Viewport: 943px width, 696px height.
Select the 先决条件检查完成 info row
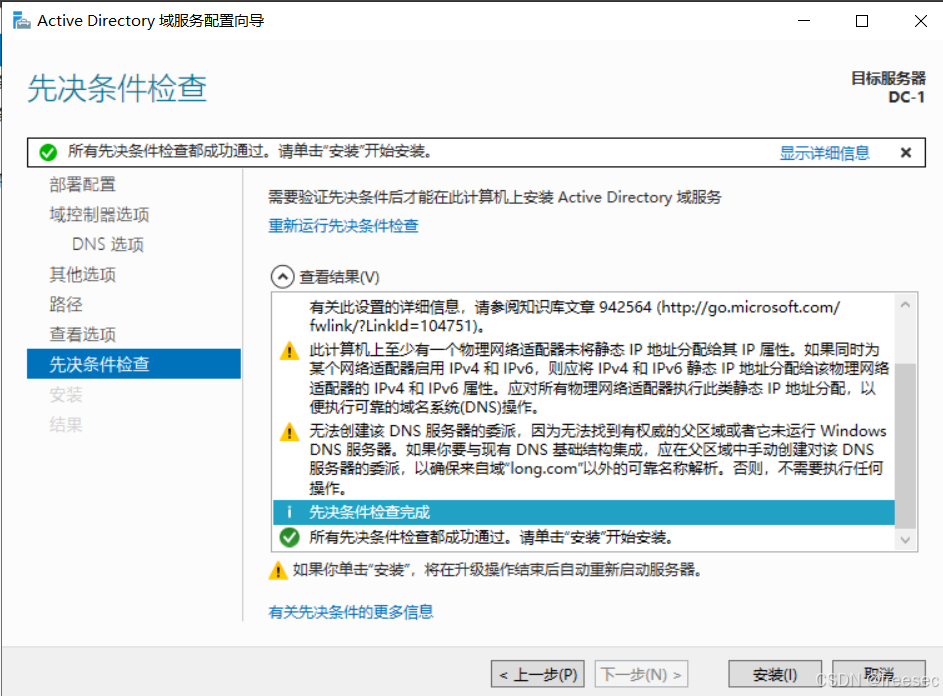tap(583, 513)
